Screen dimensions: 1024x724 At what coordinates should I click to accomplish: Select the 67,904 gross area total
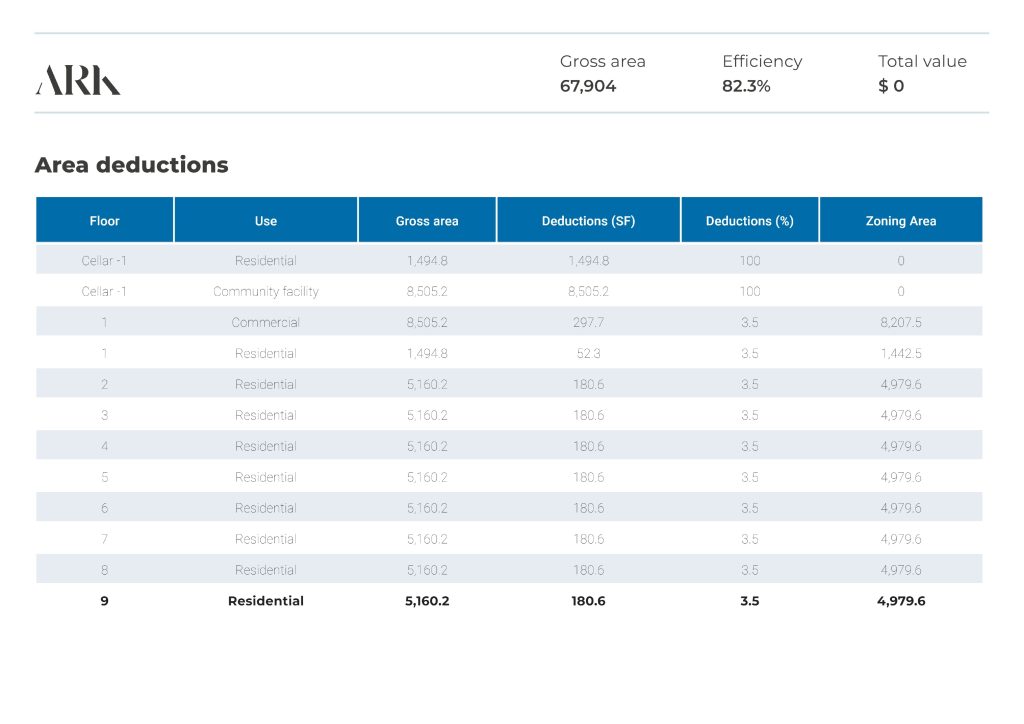[x=588, y=86]
